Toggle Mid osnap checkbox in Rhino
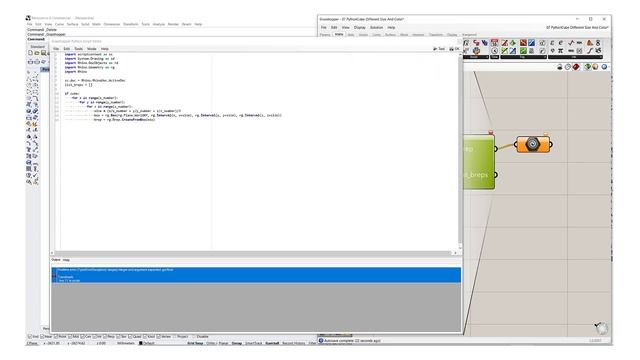Image resolution: width=640 pixels, height=360 pixels. click(x=70, y=337)
